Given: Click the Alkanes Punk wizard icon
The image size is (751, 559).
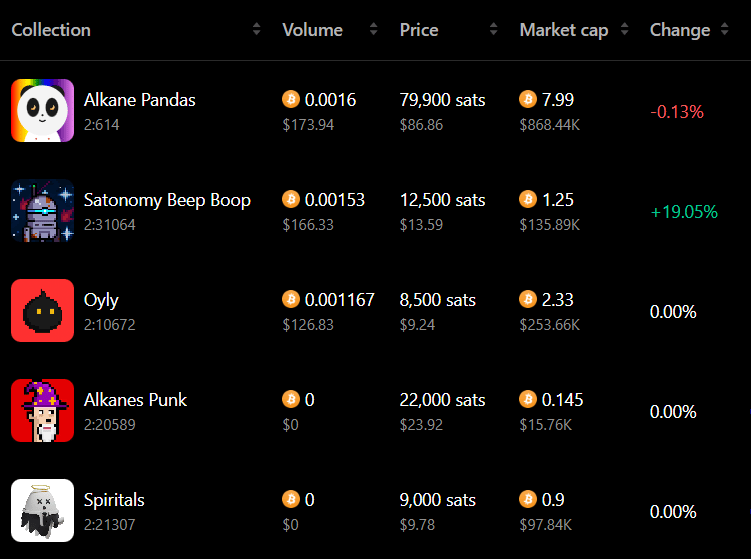Looking at the screenshot, I should 43,411.
